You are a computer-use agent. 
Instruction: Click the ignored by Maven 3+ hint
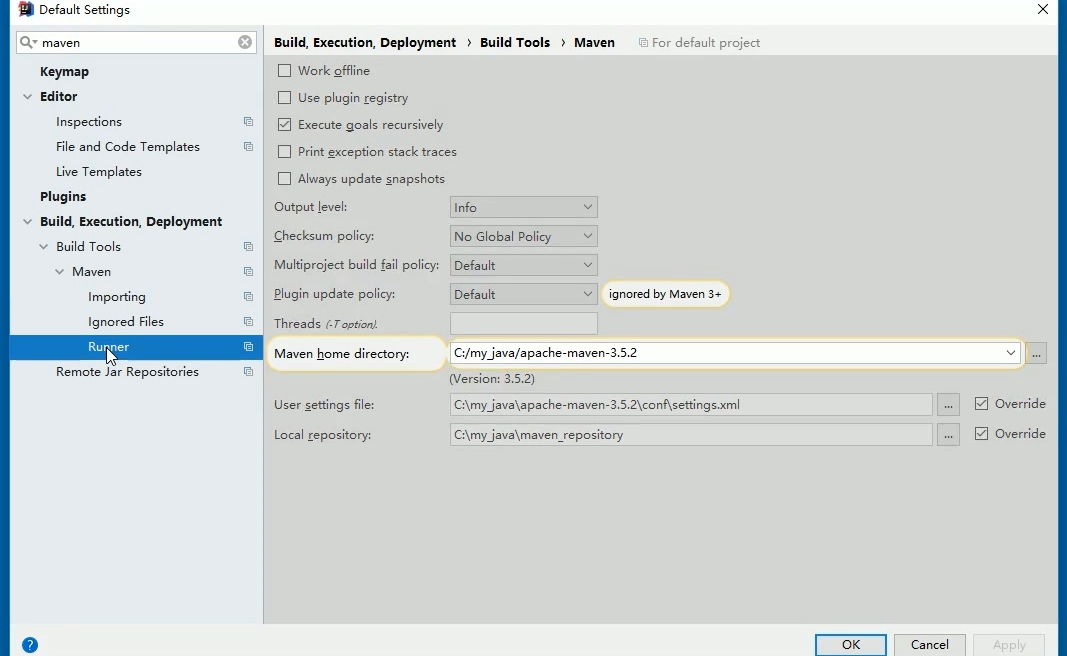(x=665, y=294)
